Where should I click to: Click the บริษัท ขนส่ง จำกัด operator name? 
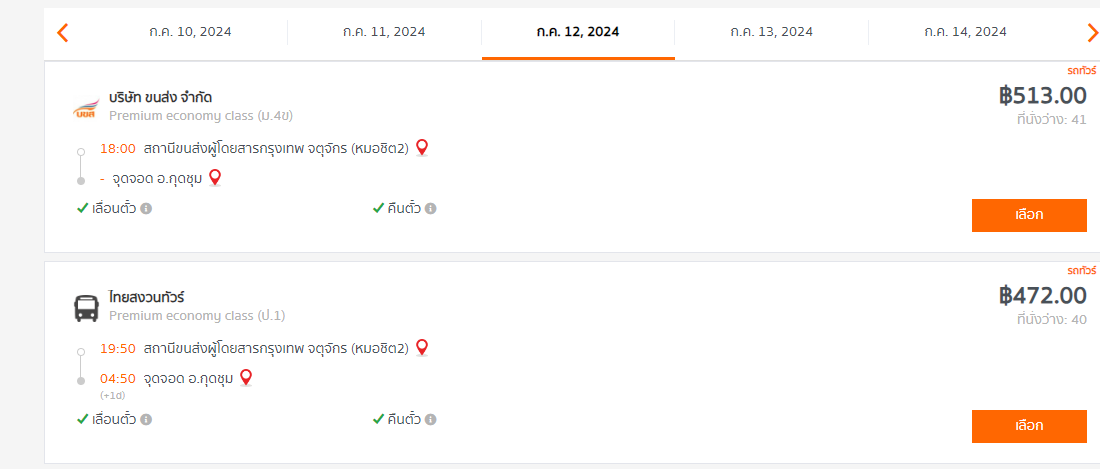161,97
